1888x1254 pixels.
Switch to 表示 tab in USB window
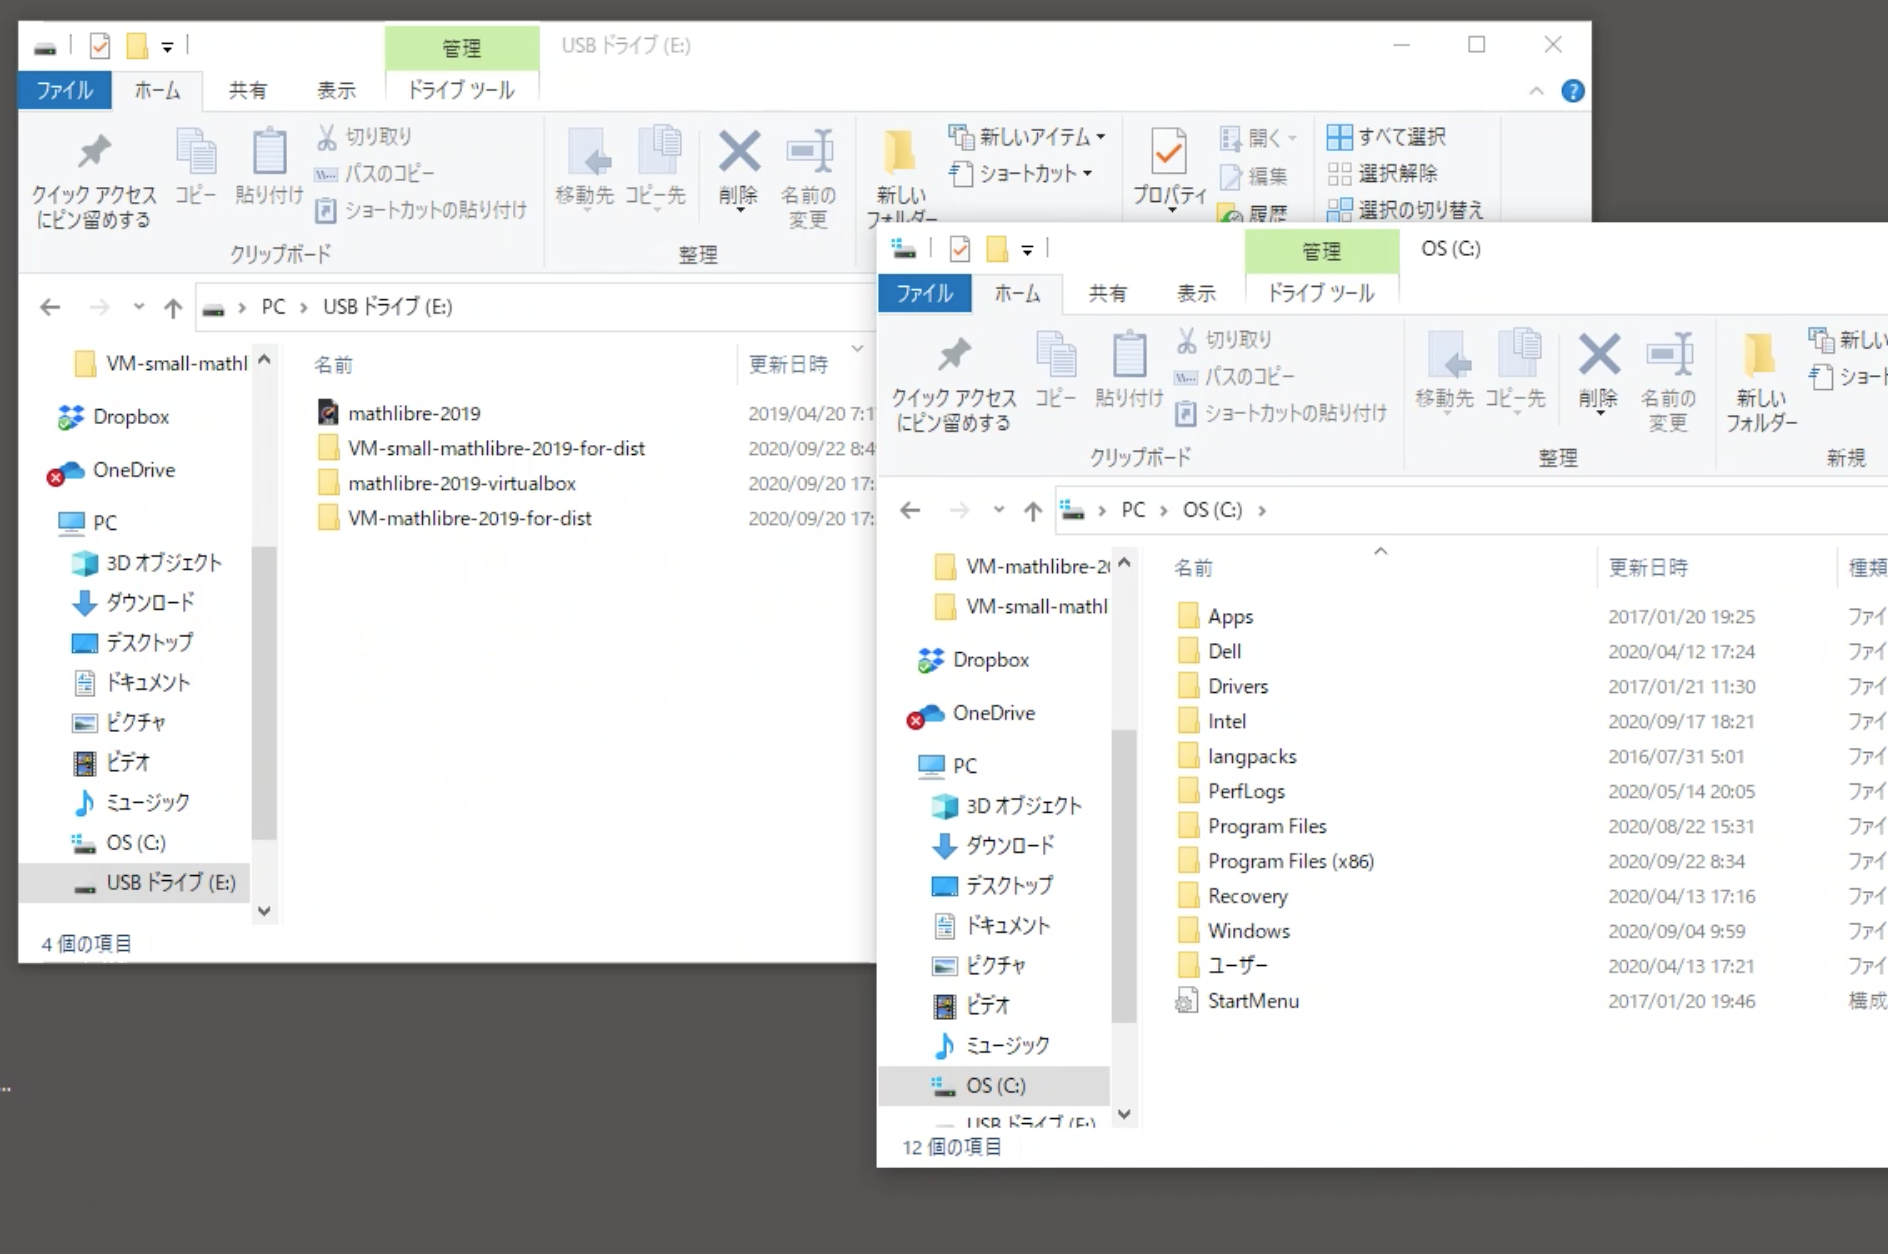pos(337,90)
